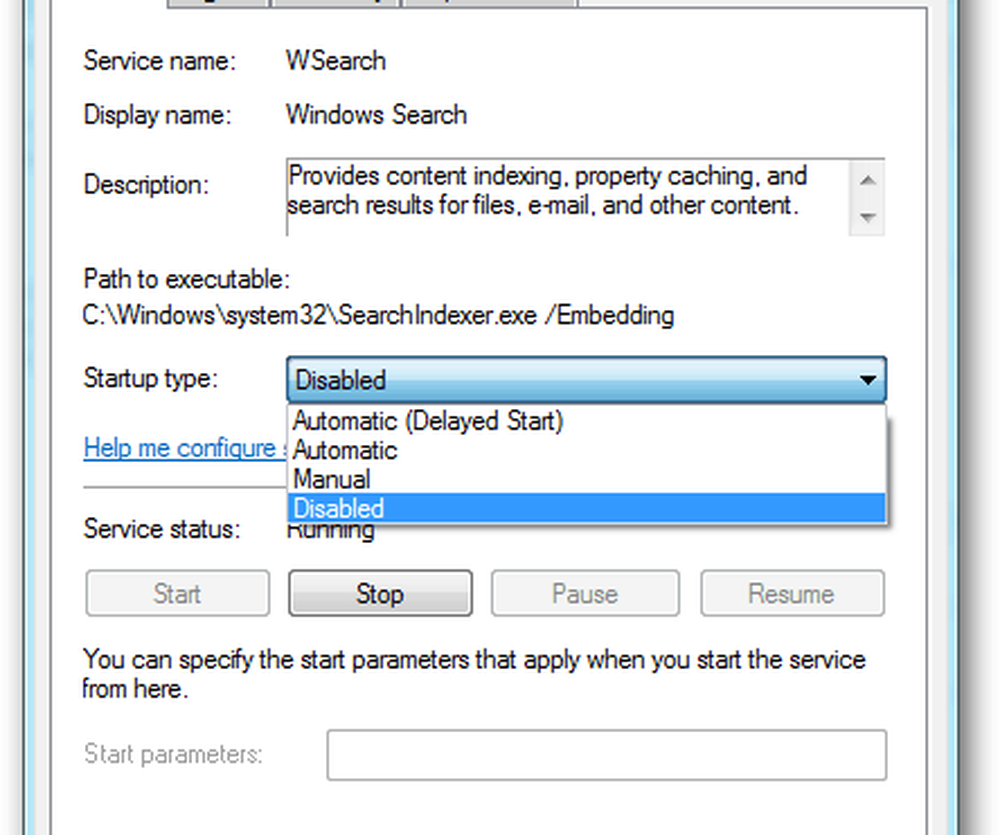Click the Running service status text
This screenshot has width=1000, height=835.
331,532
